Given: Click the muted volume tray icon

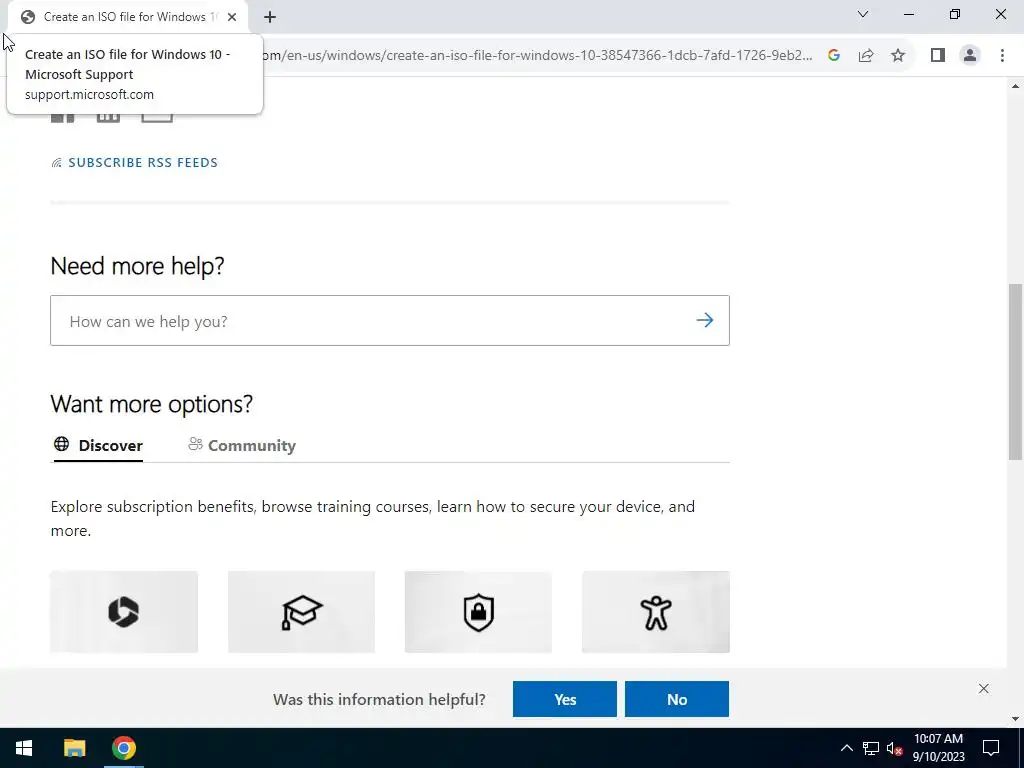Looking at the screenshot, I should click(895, 748).
